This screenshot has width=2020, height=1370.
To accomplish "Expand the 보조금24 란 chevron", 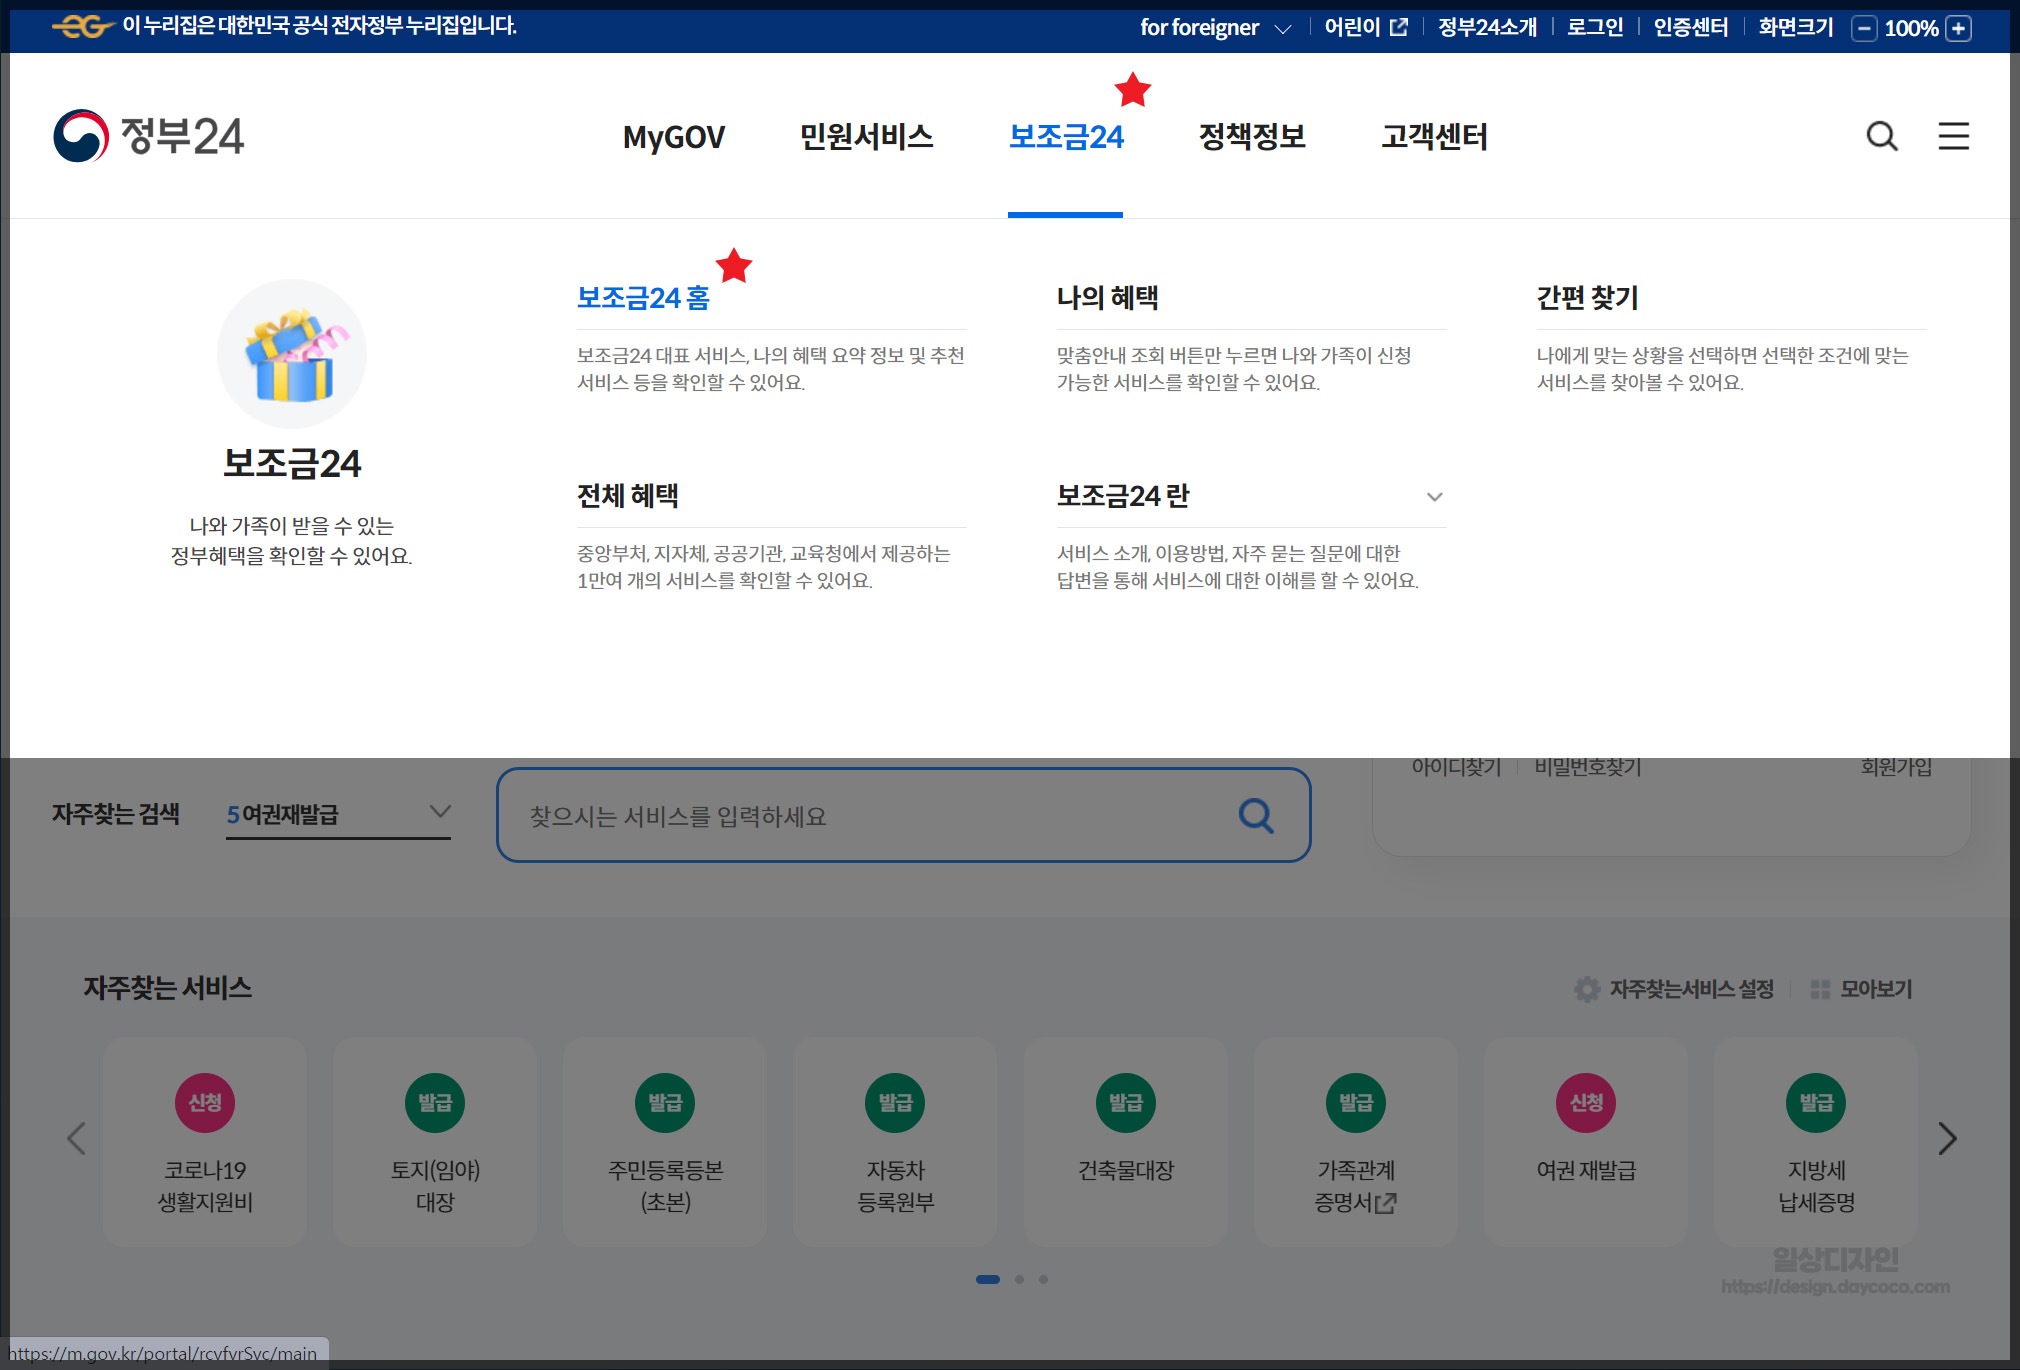I will [x=1434, y=497].
